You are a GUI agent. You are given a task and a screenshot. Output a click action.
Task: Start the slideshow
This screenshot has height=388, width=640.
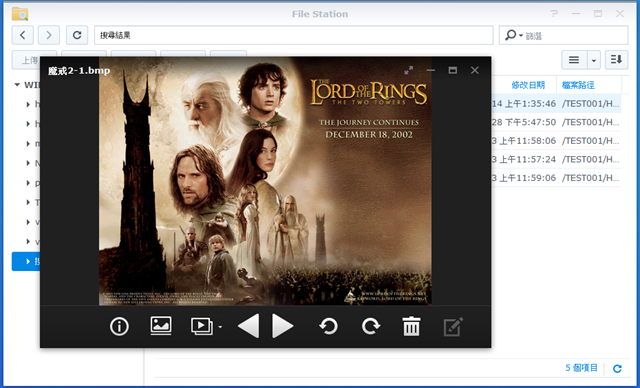point(202,326)
